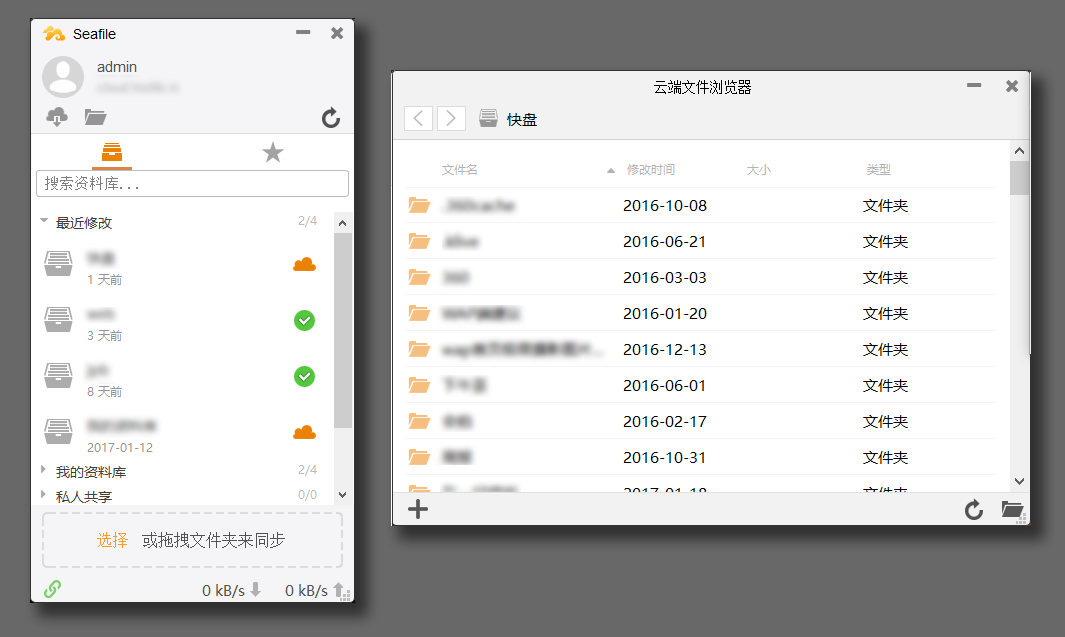This screenshot has width=1065, height=637.
Task: Click the green link icon in status bar
Action: tap(52, 589)
